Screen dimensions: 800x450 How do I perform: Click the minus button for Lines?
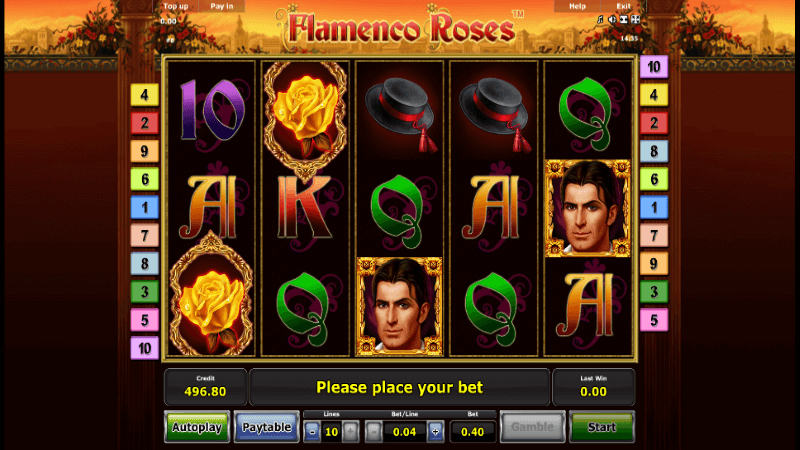point(312,432)
